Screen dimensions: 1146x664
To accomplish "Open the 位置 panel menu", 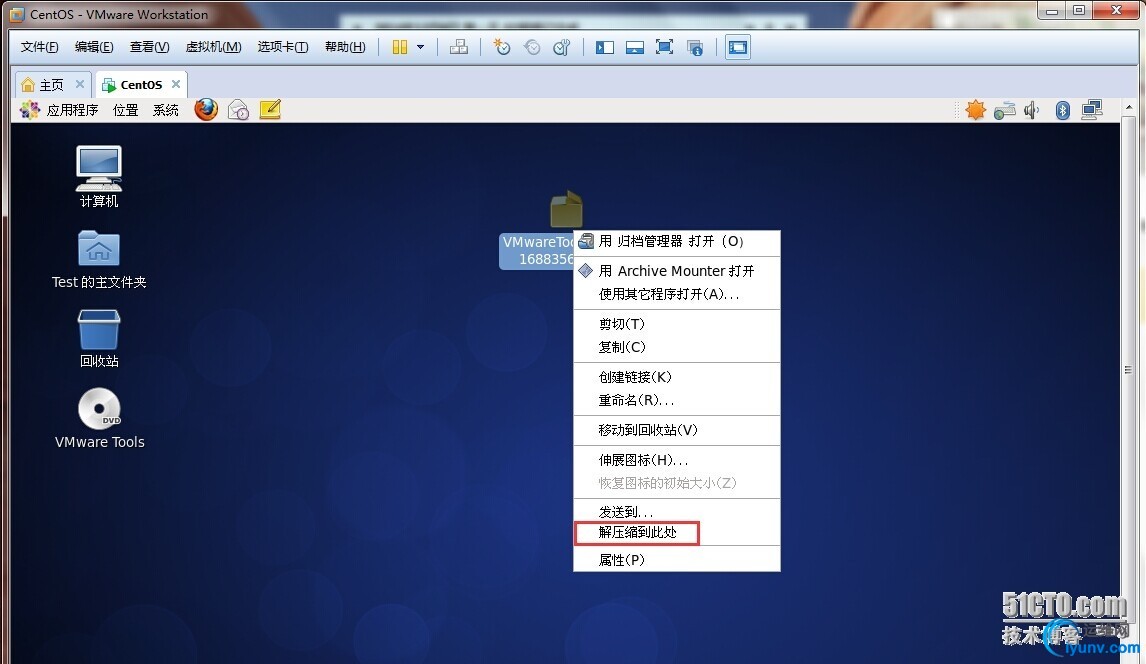I will (126, 110).
